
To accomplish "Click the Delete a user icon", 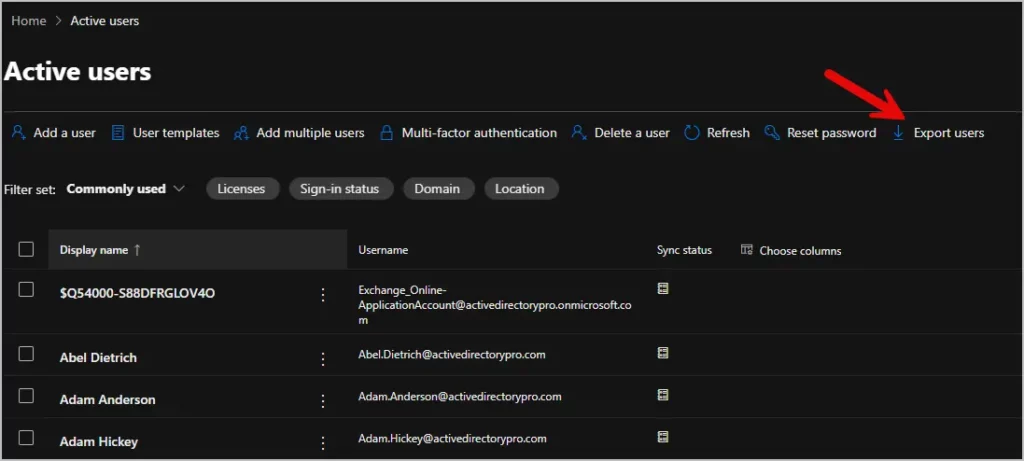I will click(x=579, y=133).
